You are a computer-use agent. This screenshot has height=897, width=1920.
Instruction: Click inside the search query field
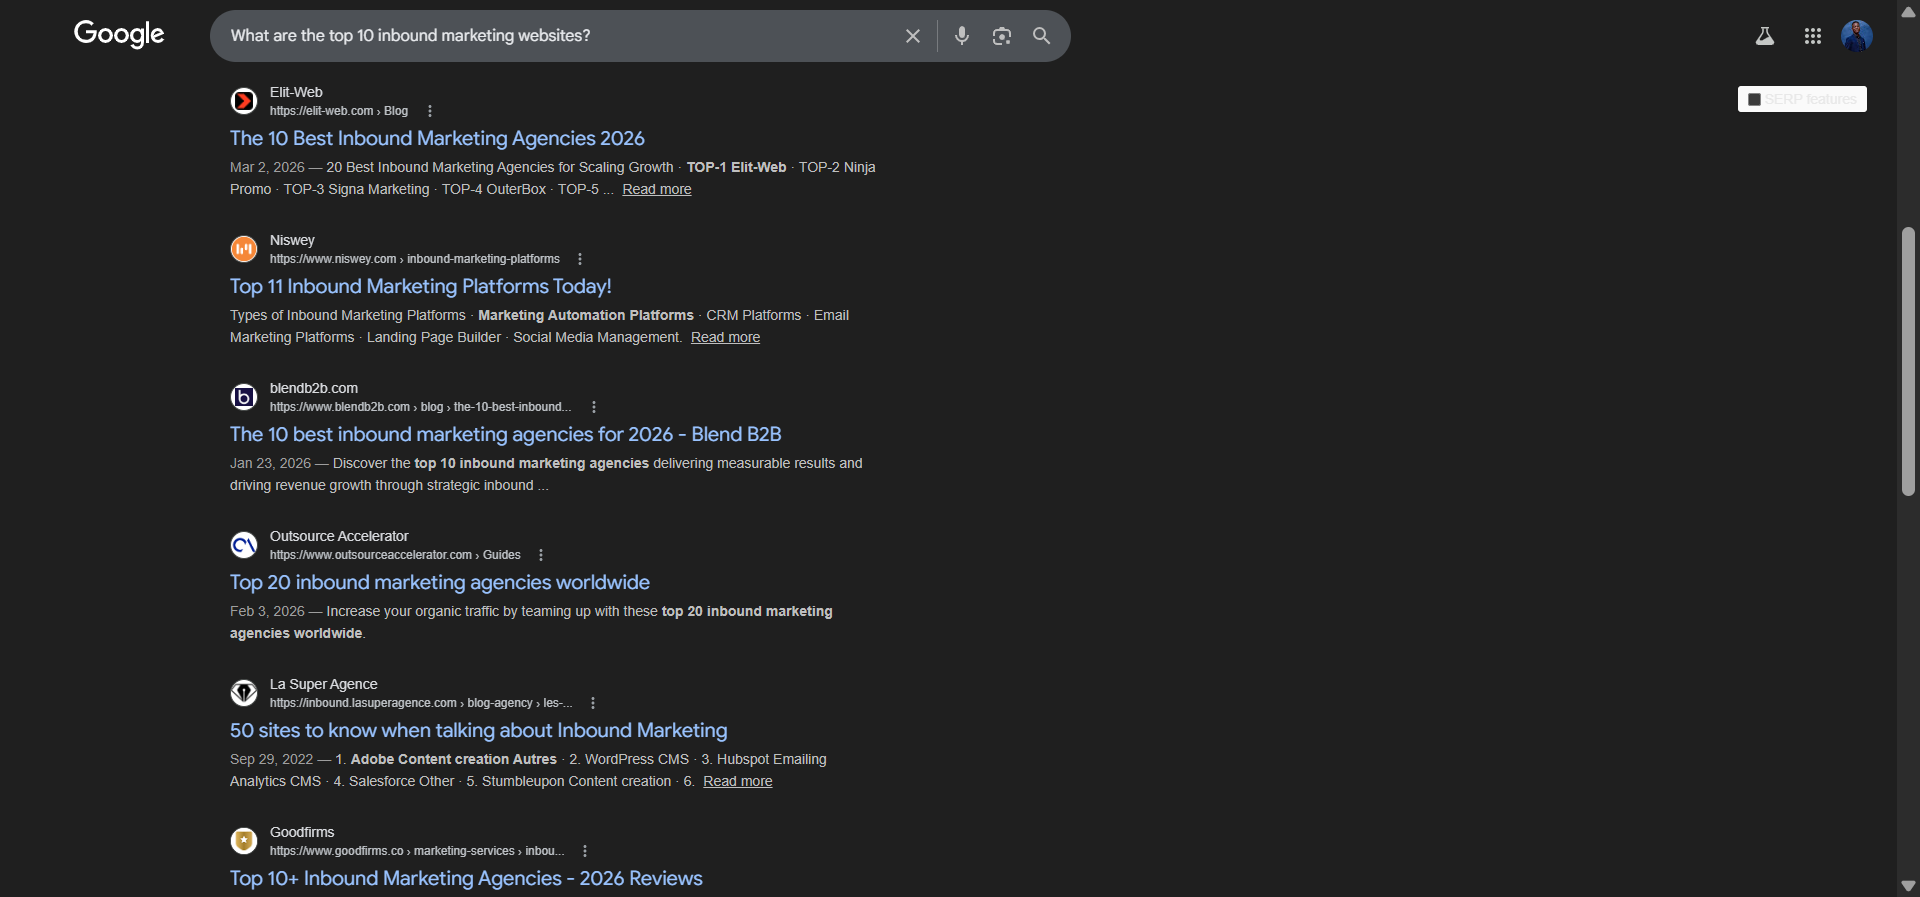(x=560, y=36)
